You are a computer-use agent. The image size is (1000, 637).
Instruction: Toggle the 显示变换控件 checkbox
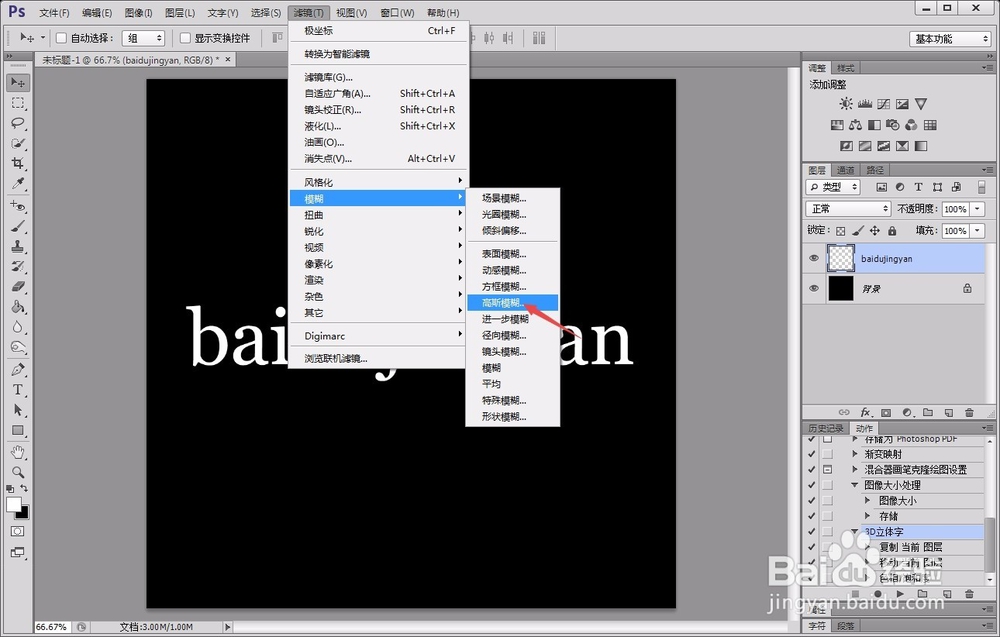185,38
